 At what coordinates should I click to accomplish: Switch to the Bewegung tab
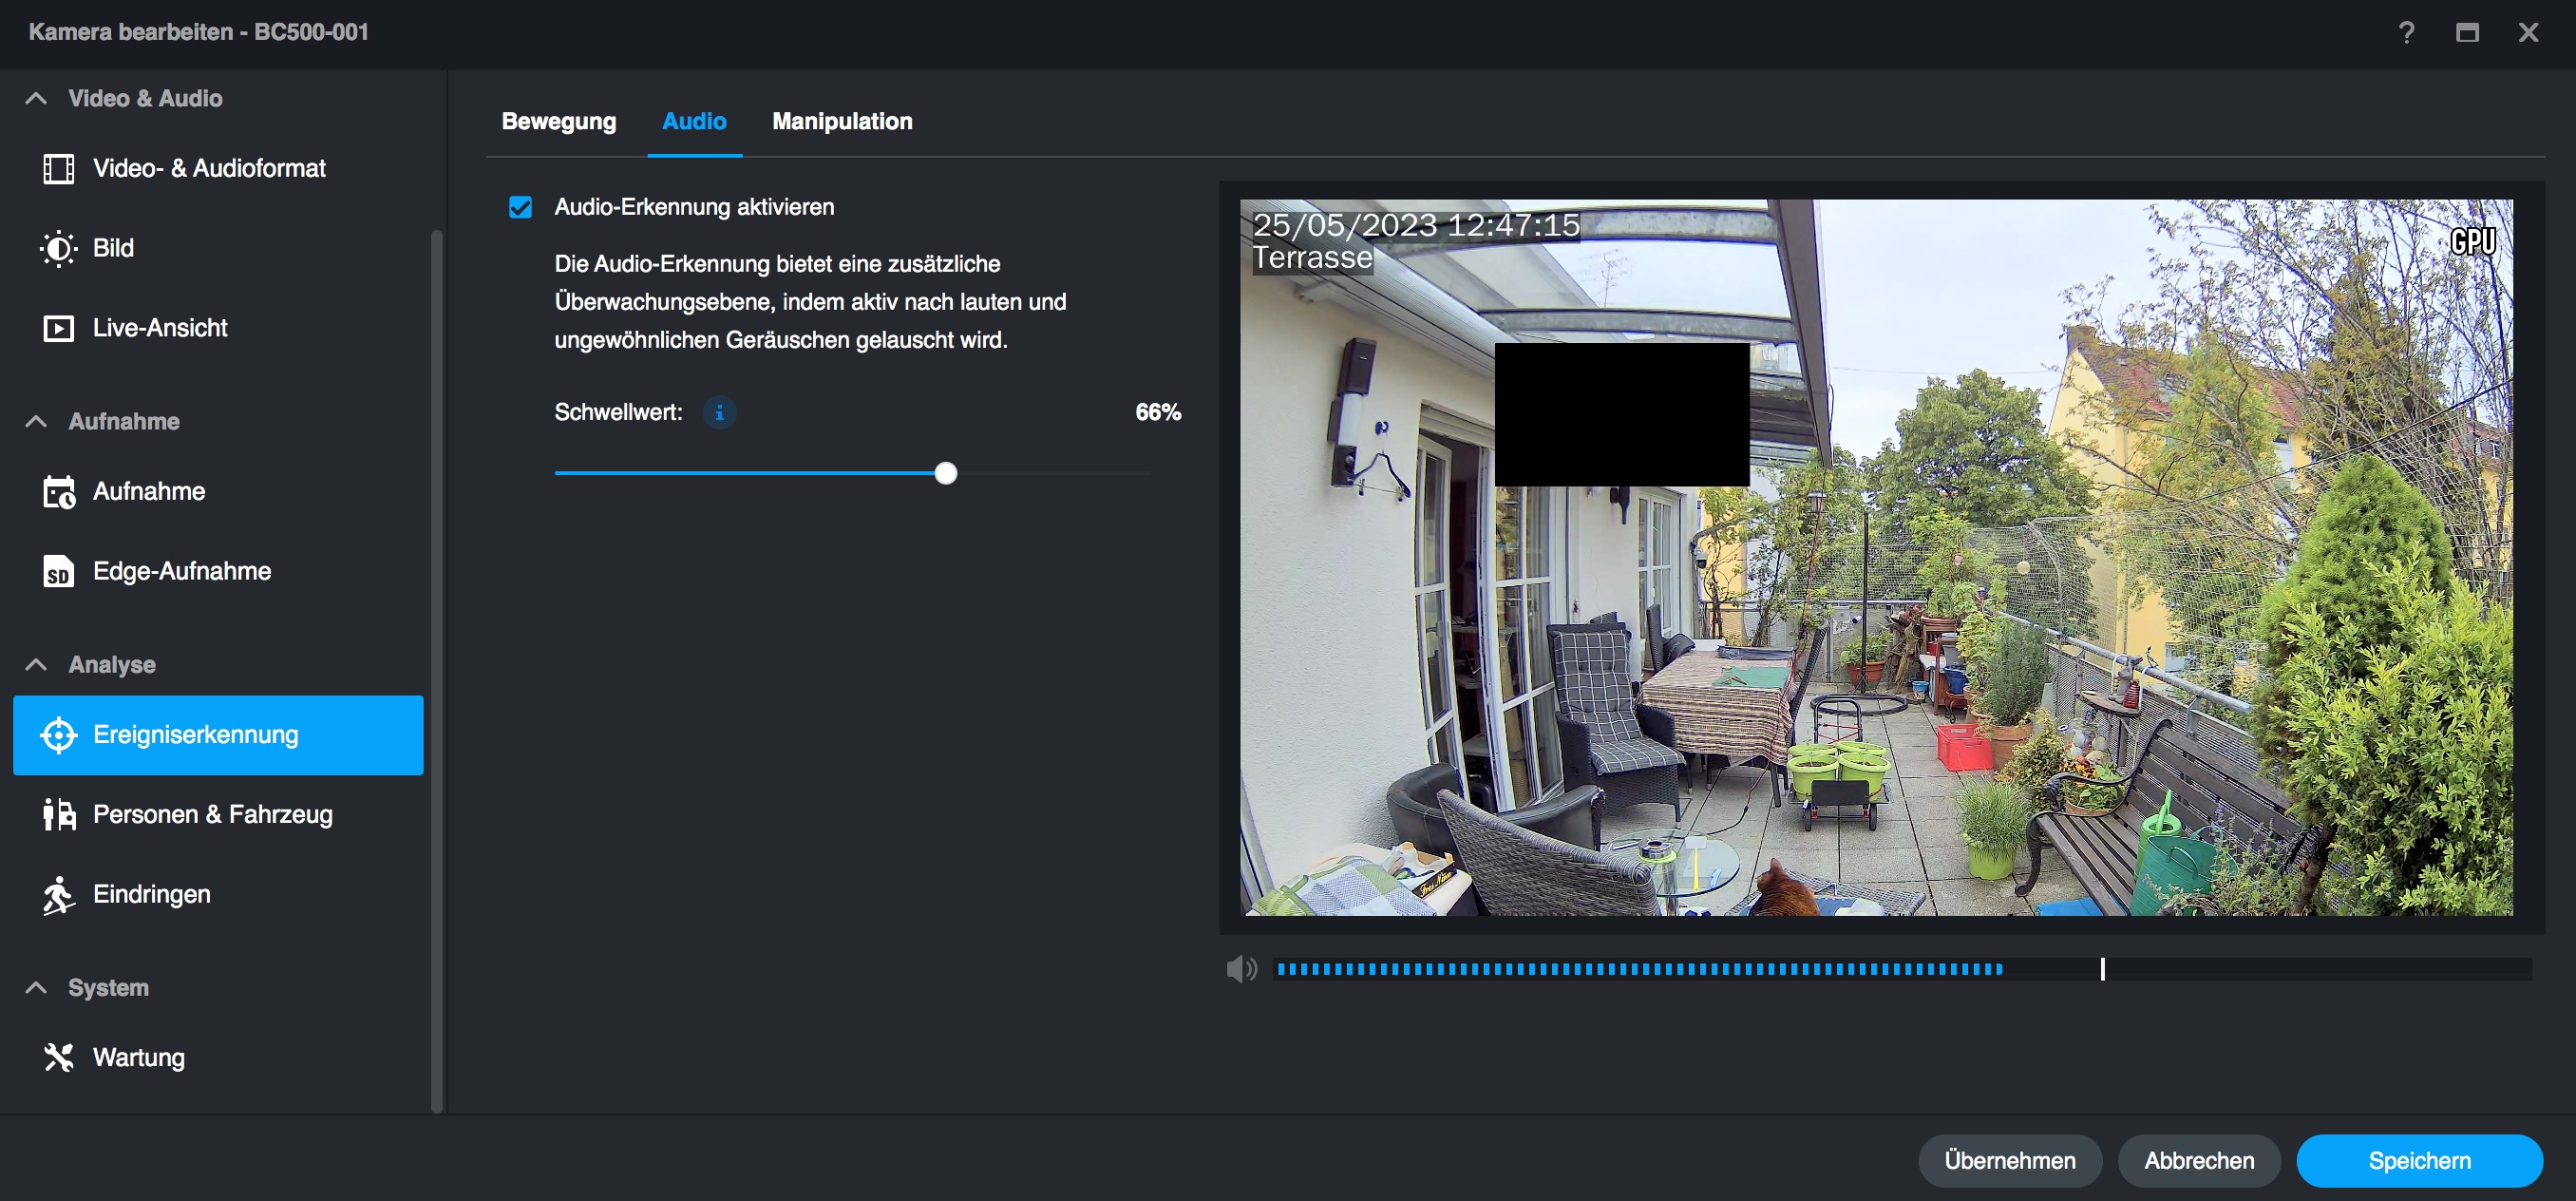coord(558,121)
